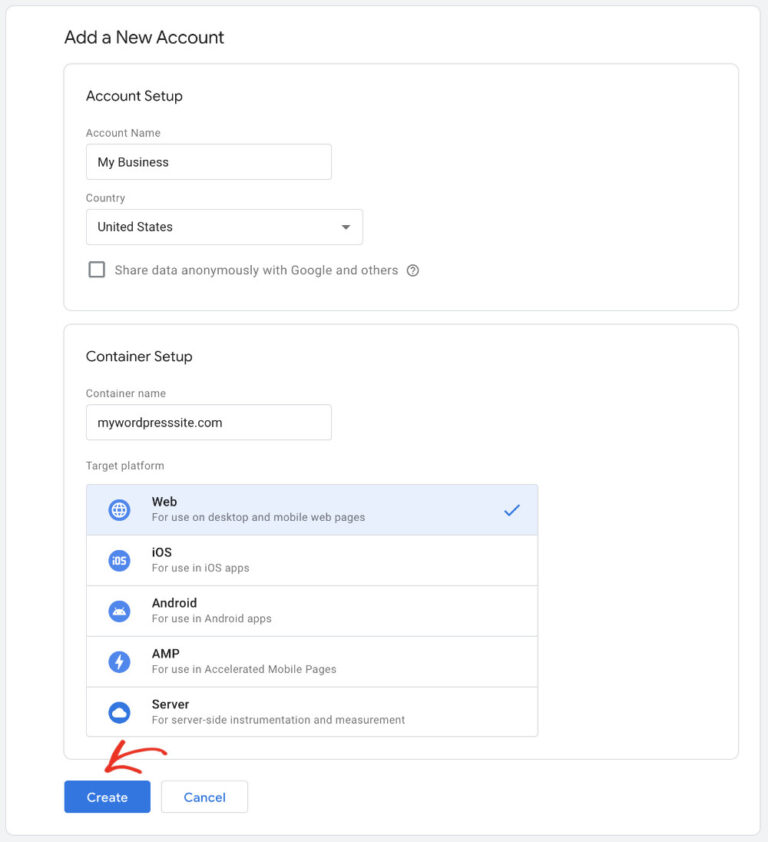This screenshot has width=768, height=842.
Task: Open the share data help tooltip icon
Action: tap(413, 270)
